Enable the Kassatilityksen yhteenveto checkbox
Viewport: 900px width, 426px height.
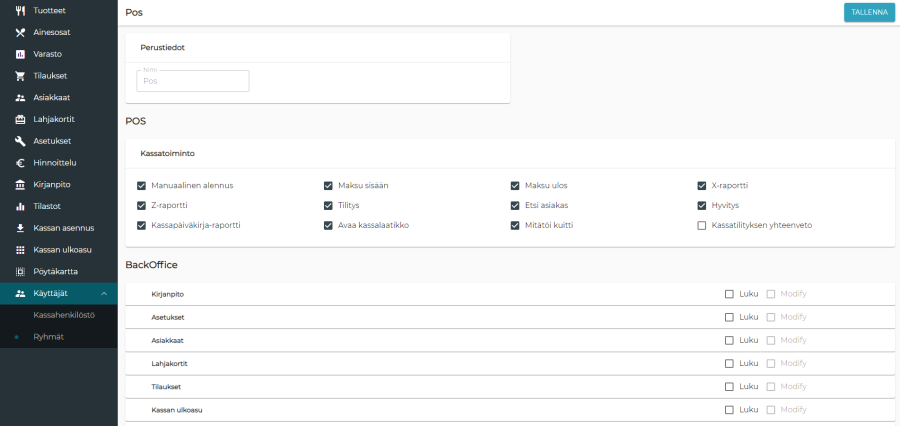coord(702,226)
